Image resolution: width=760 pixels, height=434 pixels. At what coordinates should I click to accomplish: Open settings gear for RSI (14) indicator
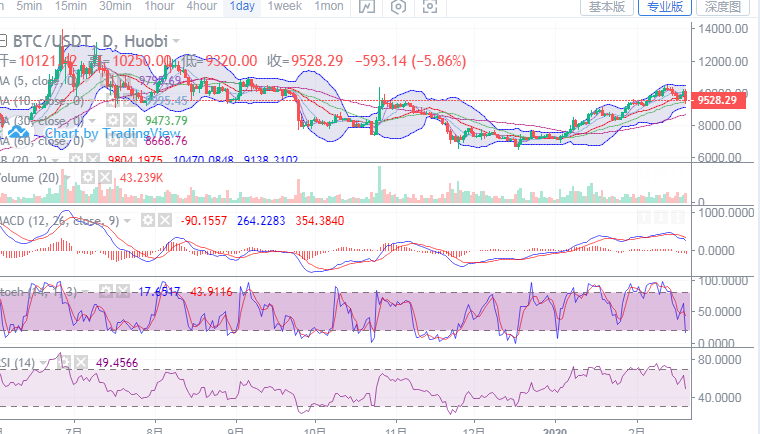[64, 362]
